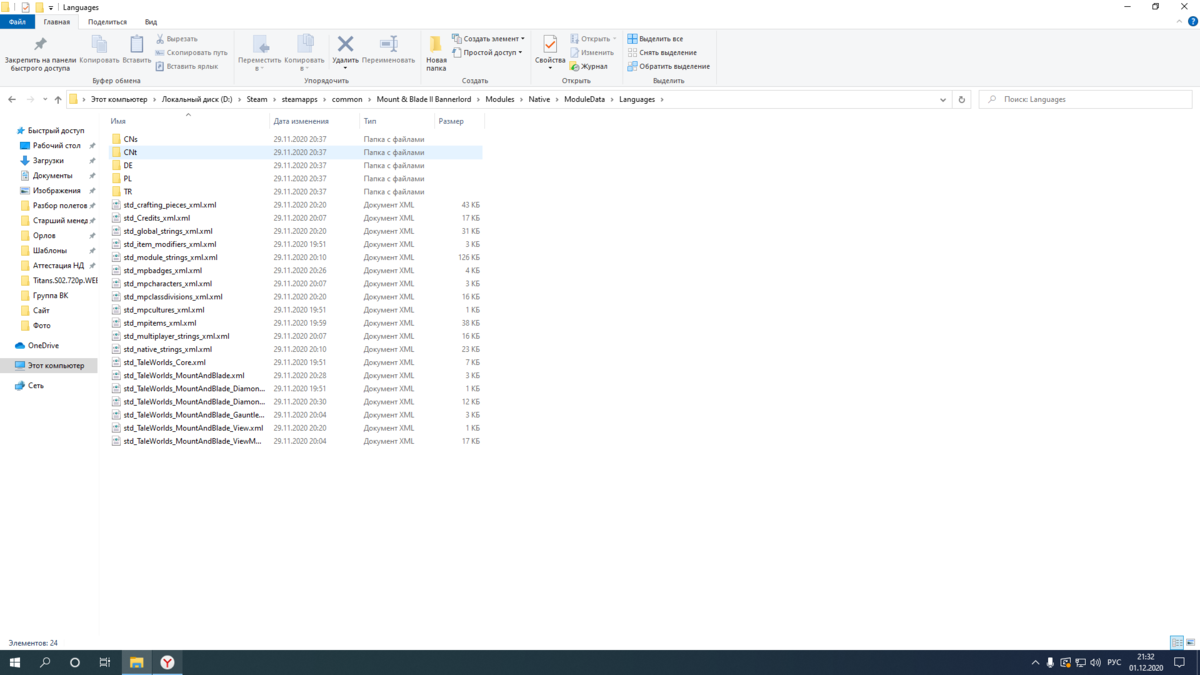Open the volume speaker tray icon
This screenshot has height=675, width=1200.
(1096, 662)
